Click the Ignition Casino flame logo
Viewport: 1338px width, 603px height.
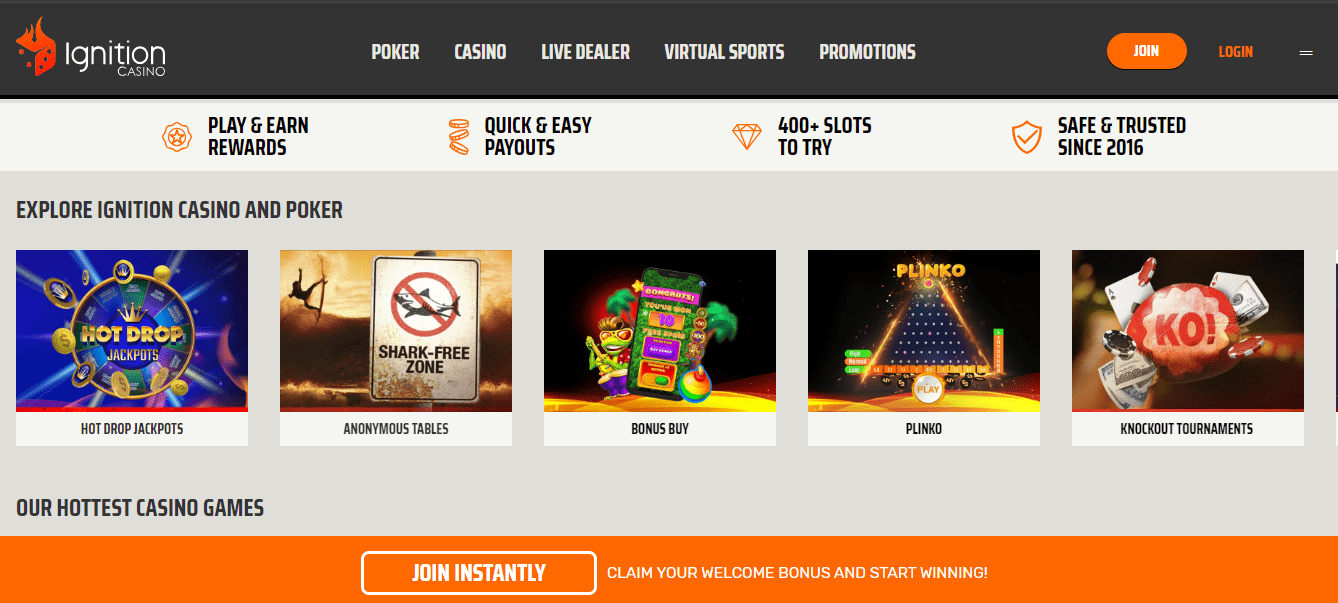tap(37, 46)
